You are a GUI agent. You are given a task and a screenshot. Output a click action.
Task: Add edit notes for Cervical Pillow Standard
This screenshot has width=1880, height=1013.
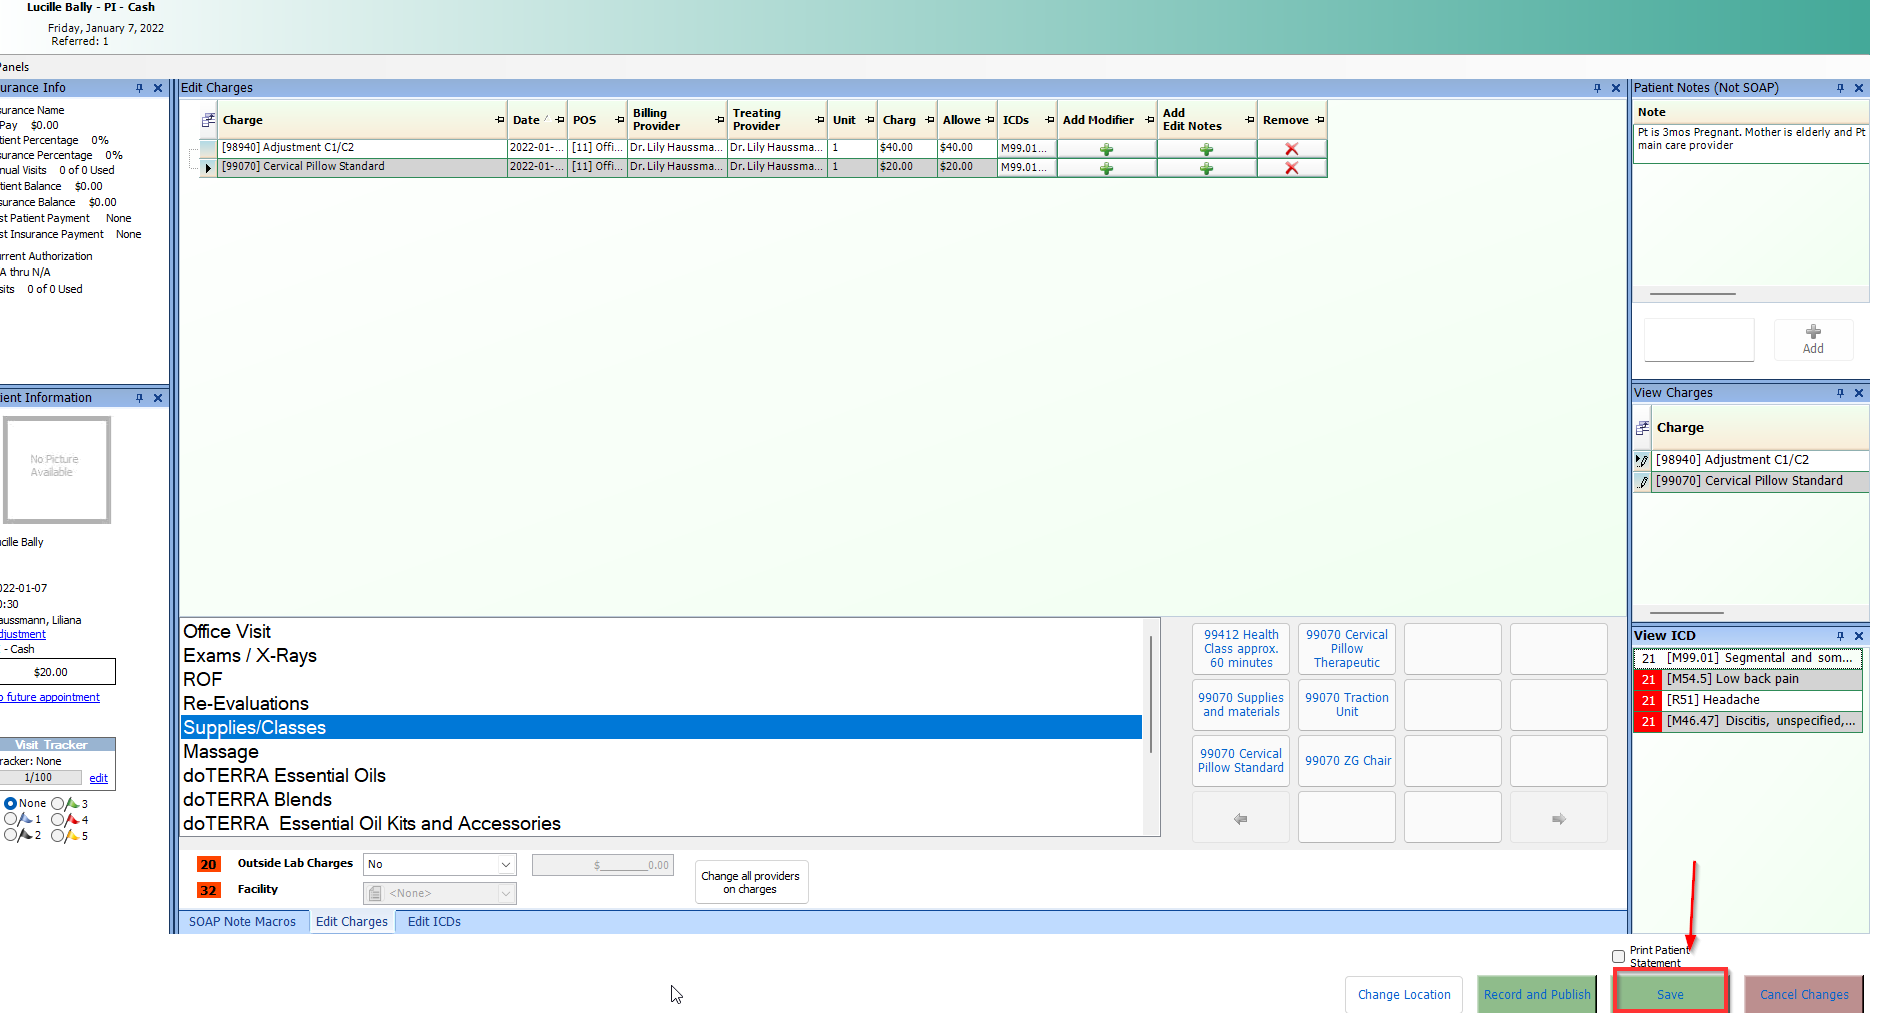[x=1206, y=168]
